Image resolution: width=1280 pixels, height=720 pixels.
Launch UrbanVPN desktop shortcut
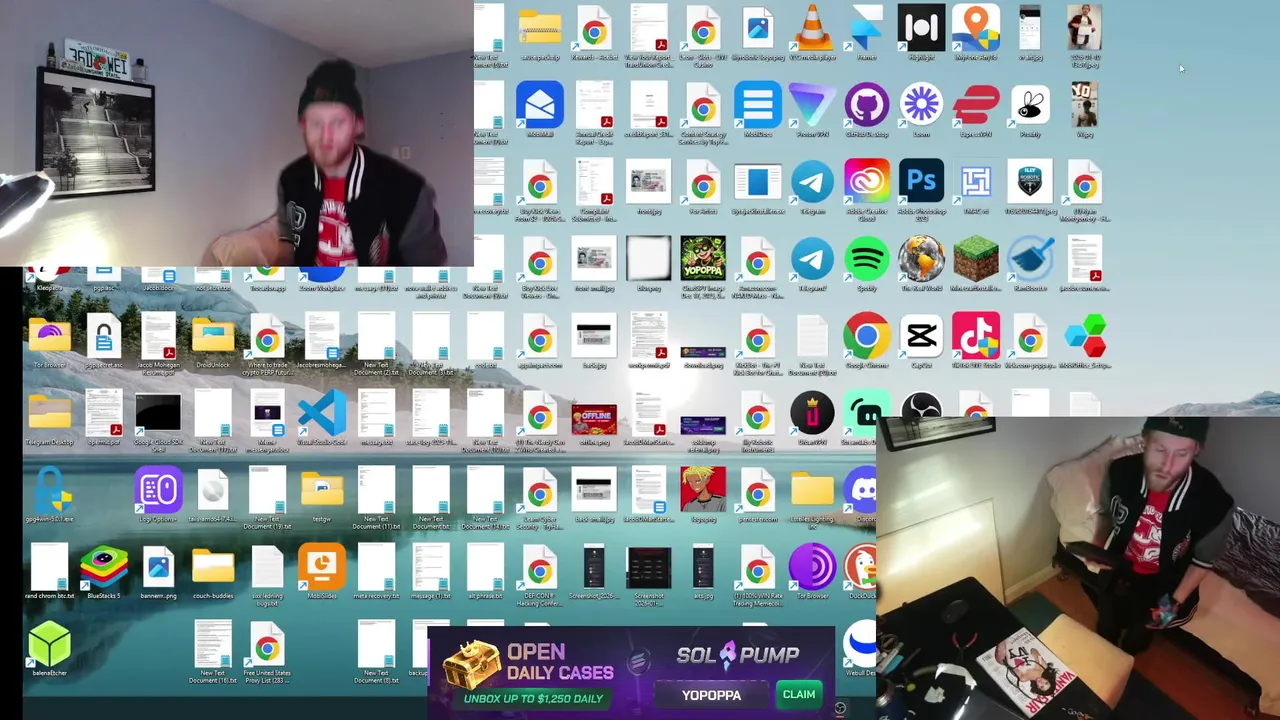tap(812, 414)
